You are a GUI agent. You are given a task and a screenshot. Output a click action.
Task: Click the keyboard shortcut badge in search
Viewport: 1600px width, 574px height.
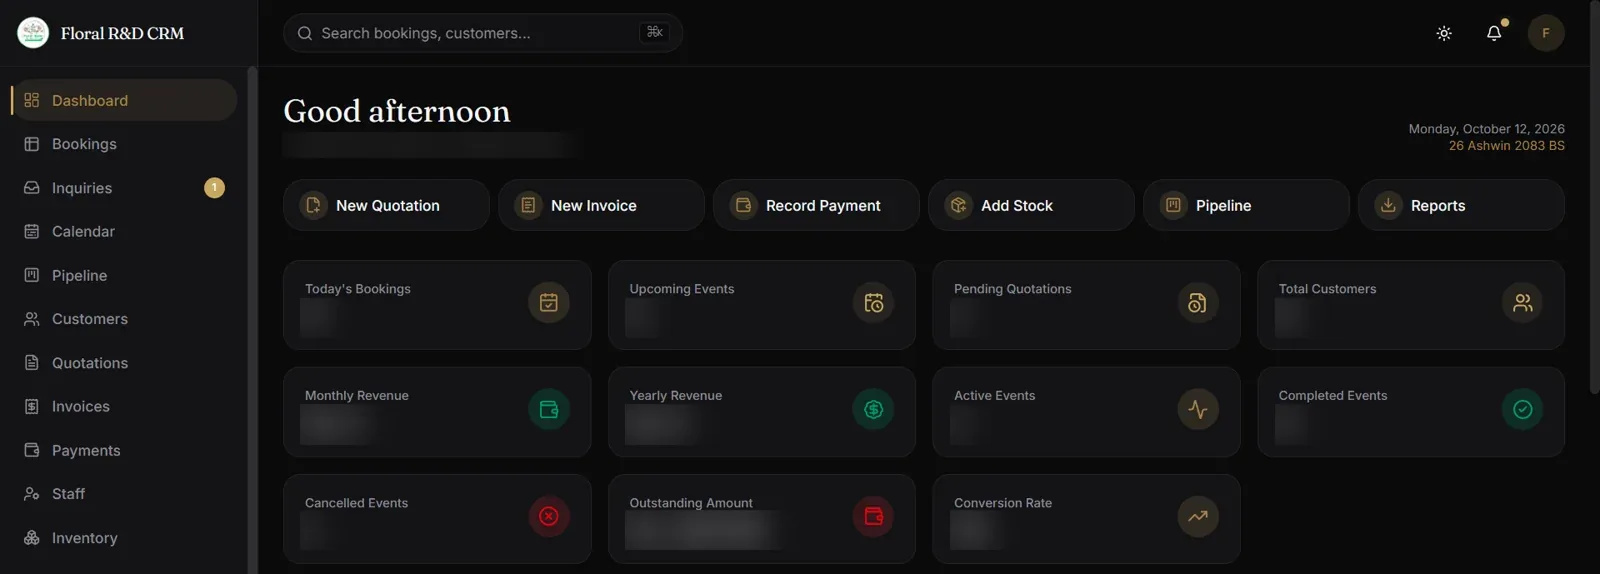(654, 32)
